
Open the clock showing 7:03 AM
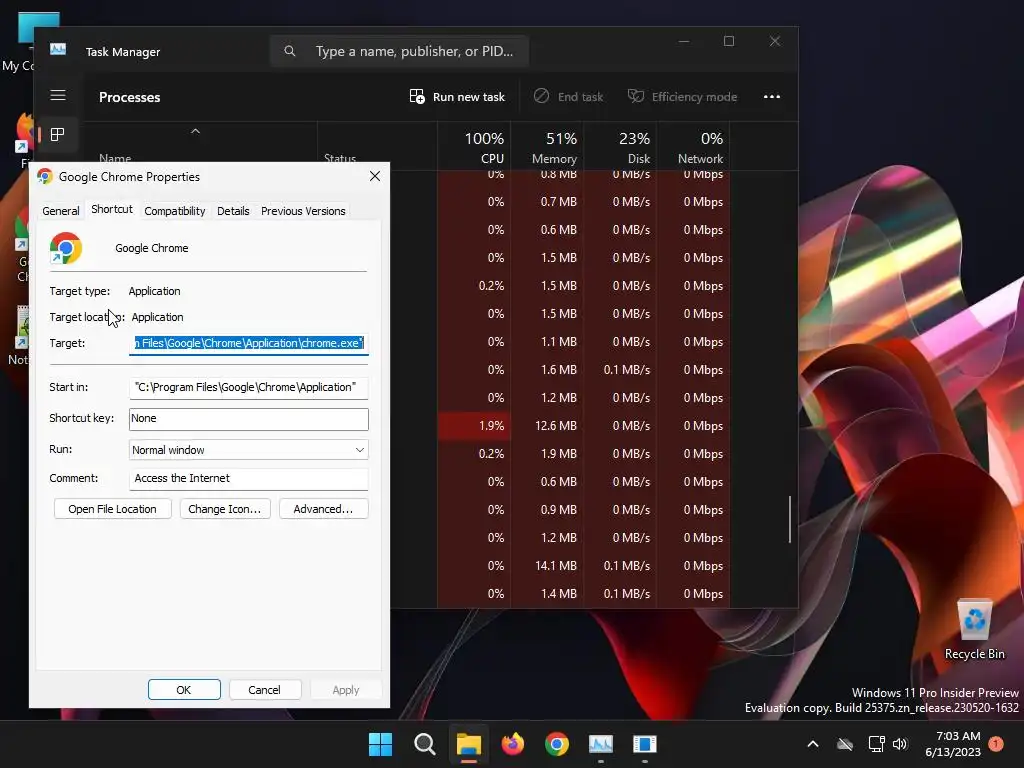tap(953, 744)
